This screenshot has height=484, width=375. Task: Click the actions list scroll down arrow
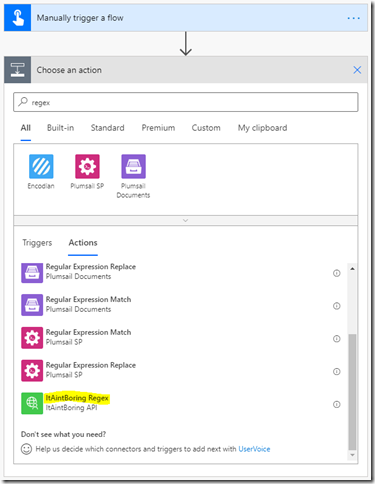pyautogui.click(x=352, y=455)
